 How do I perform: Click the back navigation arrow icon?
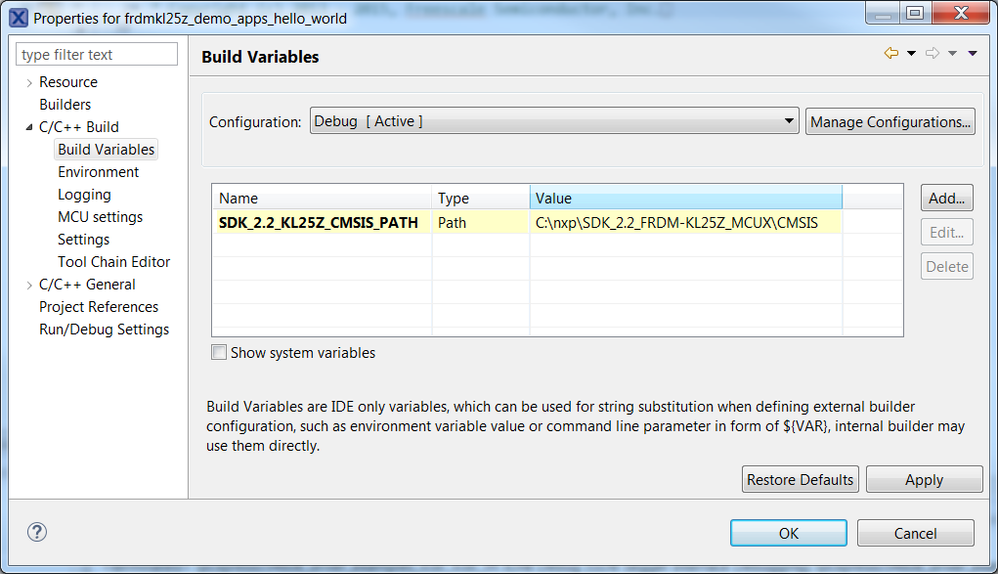coord(891,53)
